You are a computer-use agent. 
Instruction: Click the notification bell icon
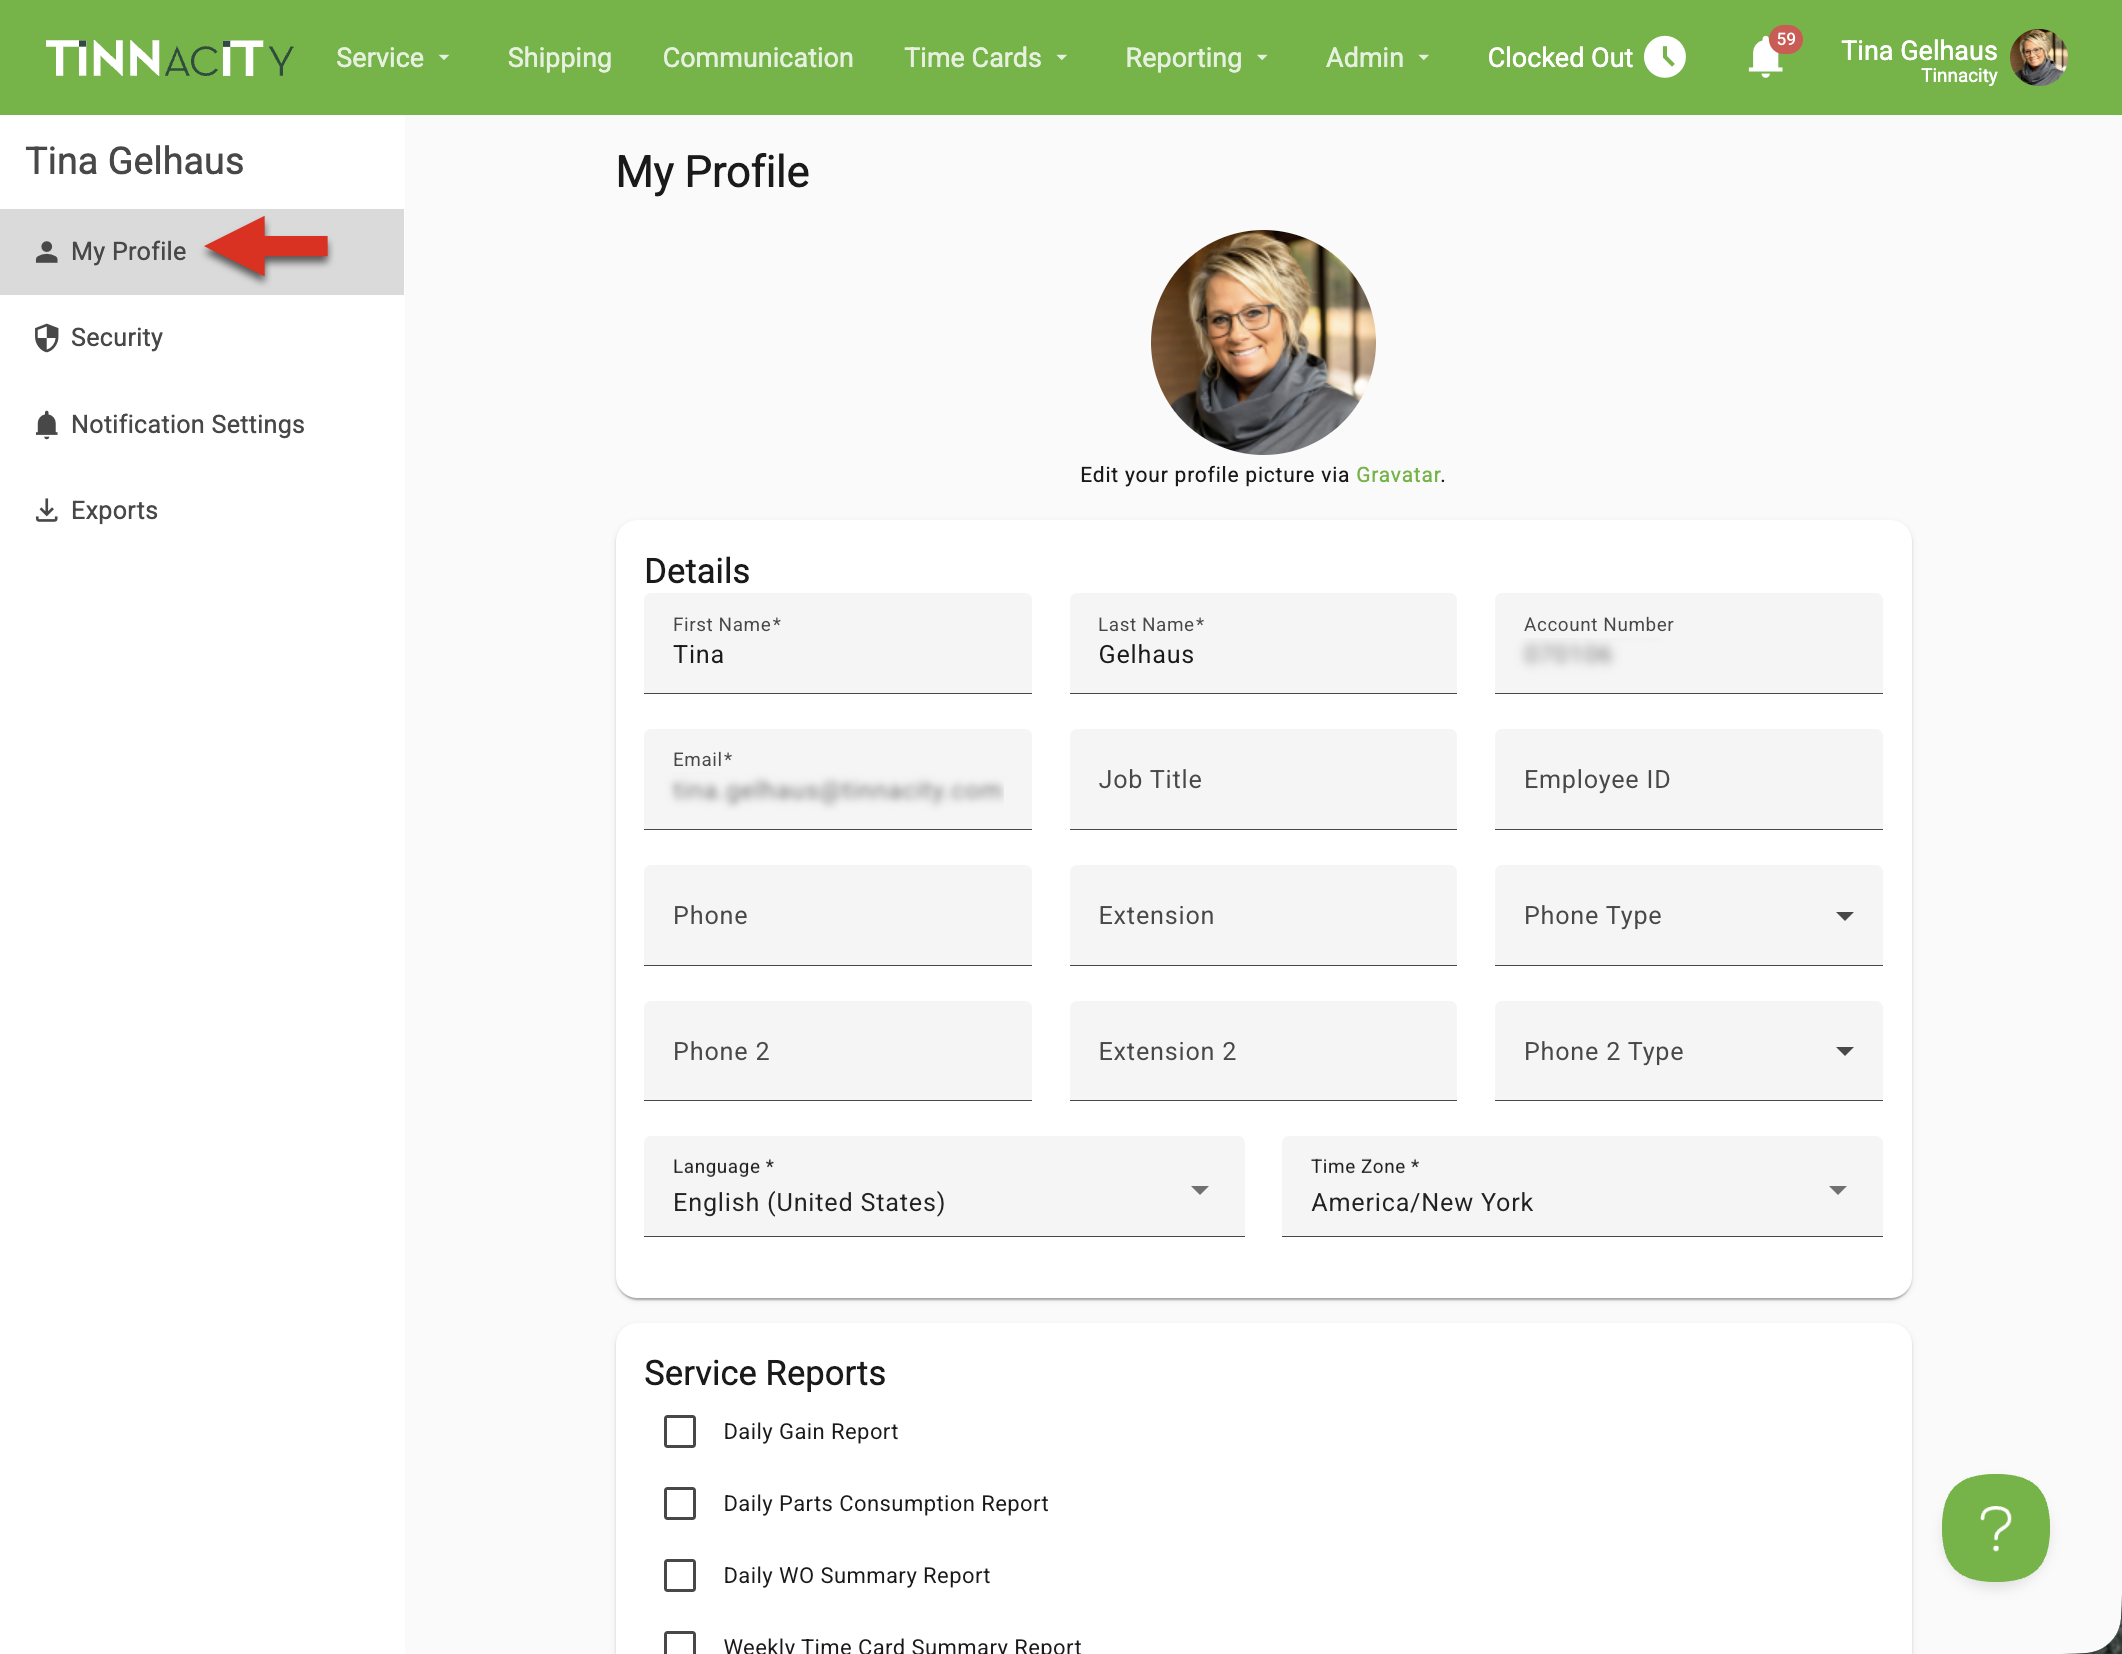click(1765, 58)
